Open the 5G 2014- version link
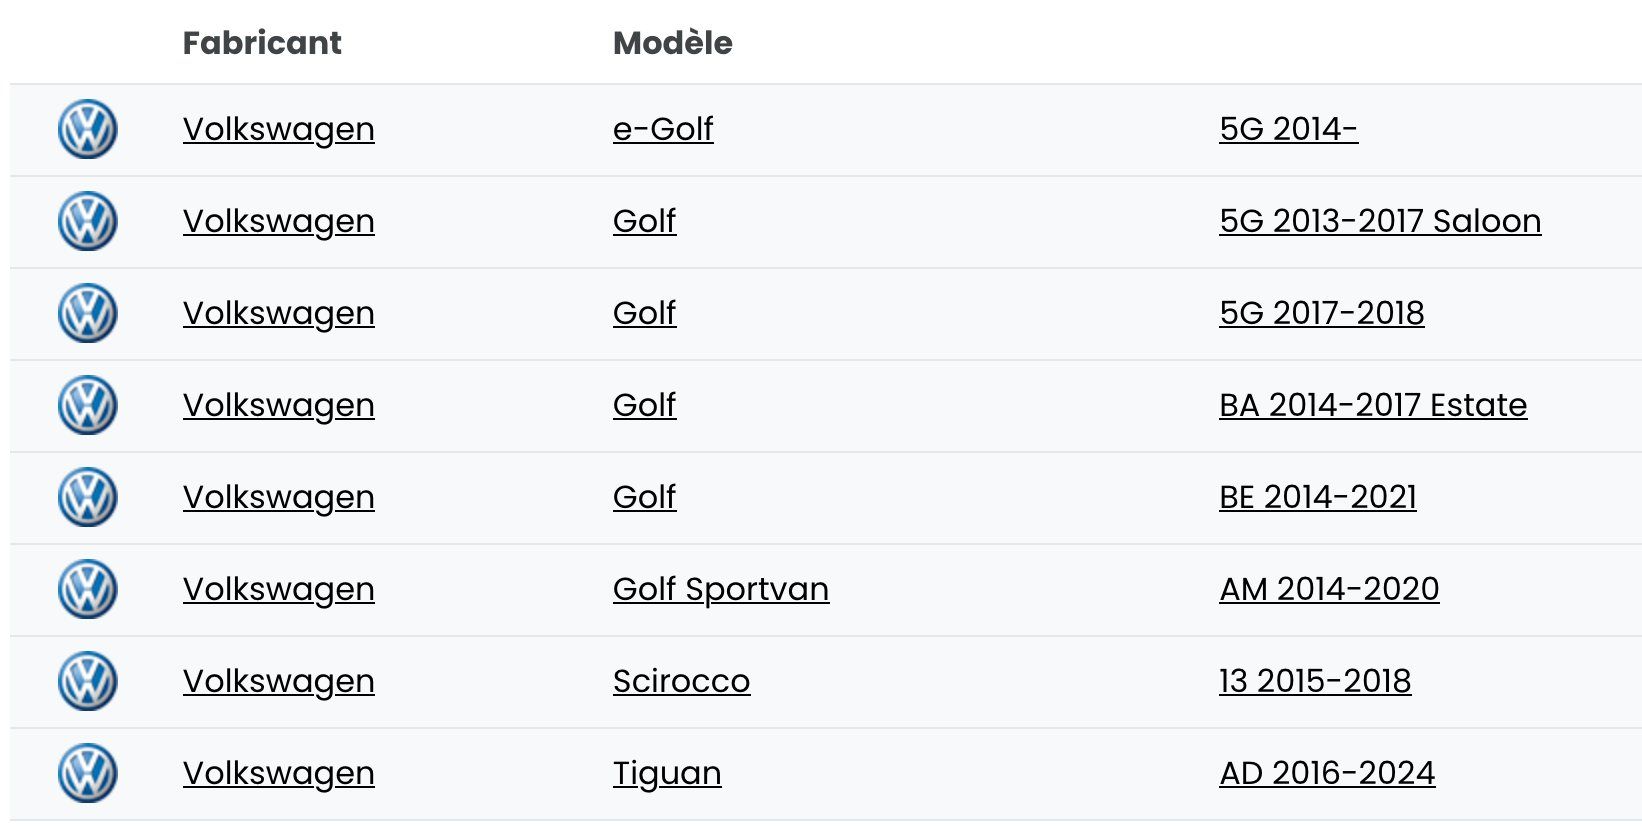Image resolution: width=1642 pixels, height=828 pixels. pos(1288,129)
